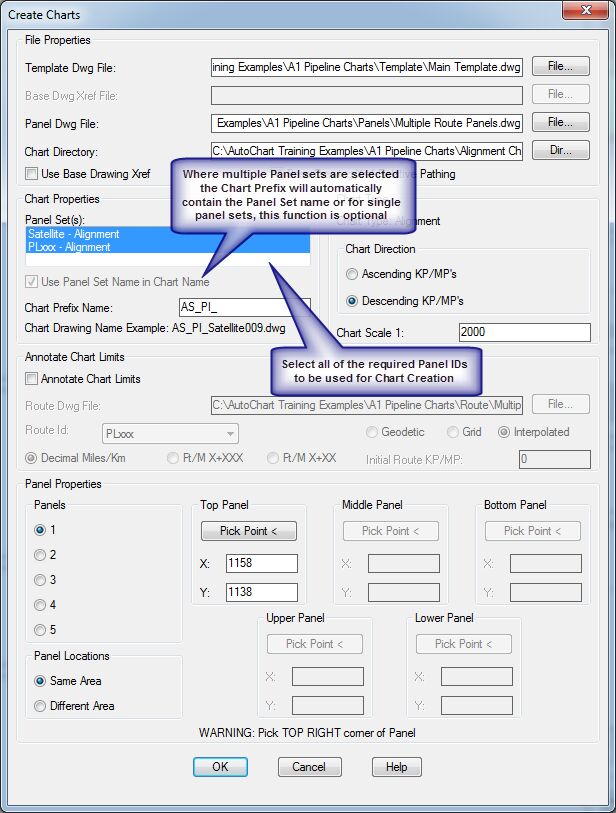Click Lower Panel Pick Point button
Viewport: 616px width, 813px height.
464,644
